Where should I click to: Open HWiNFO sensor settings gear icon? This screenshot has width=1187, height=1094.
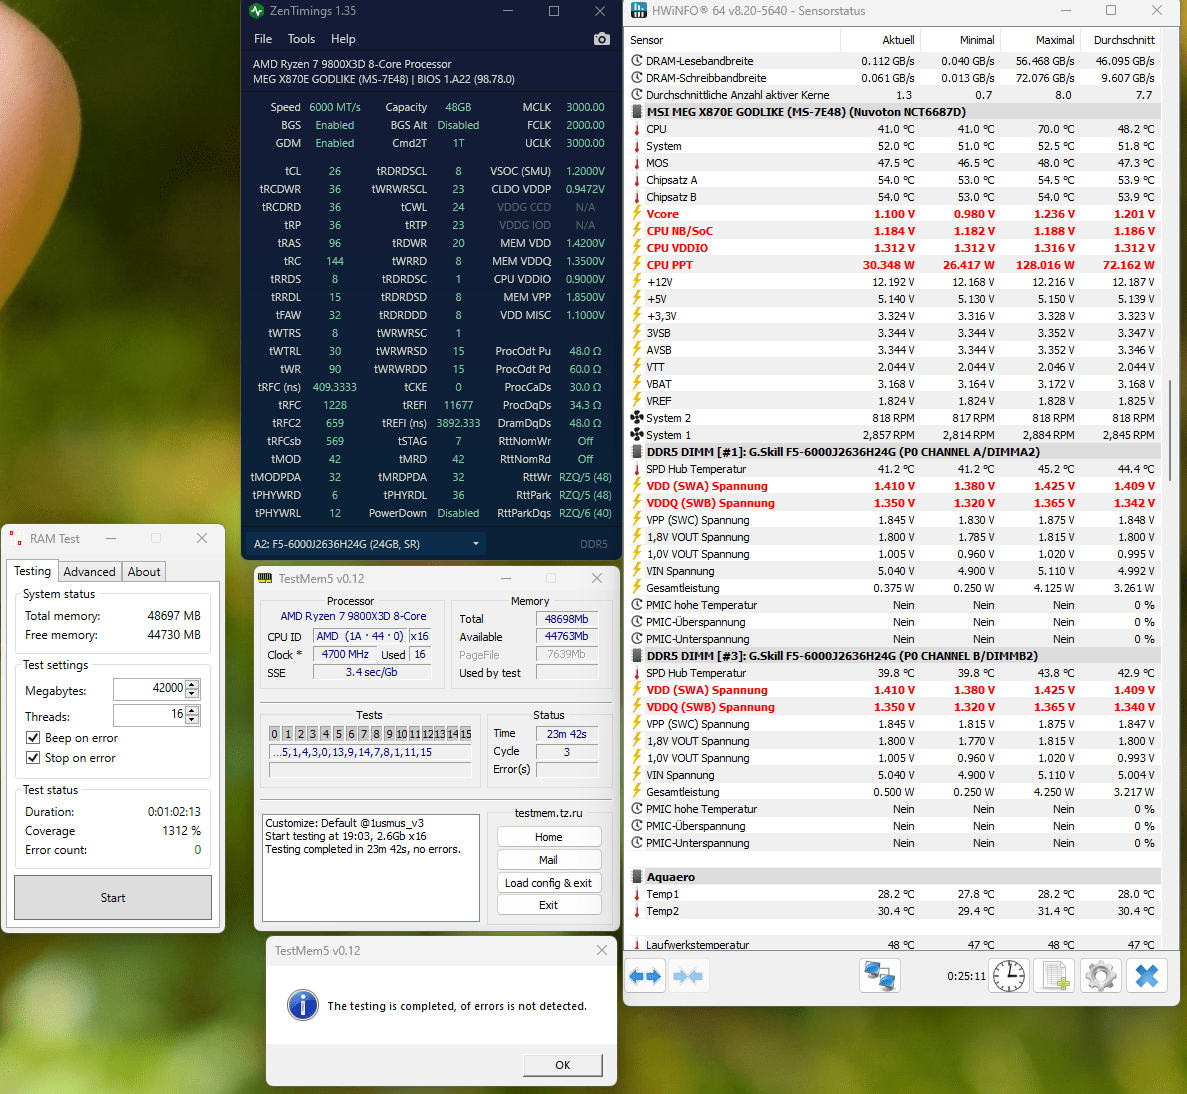pyautogui.click(x=1101, y=975)
